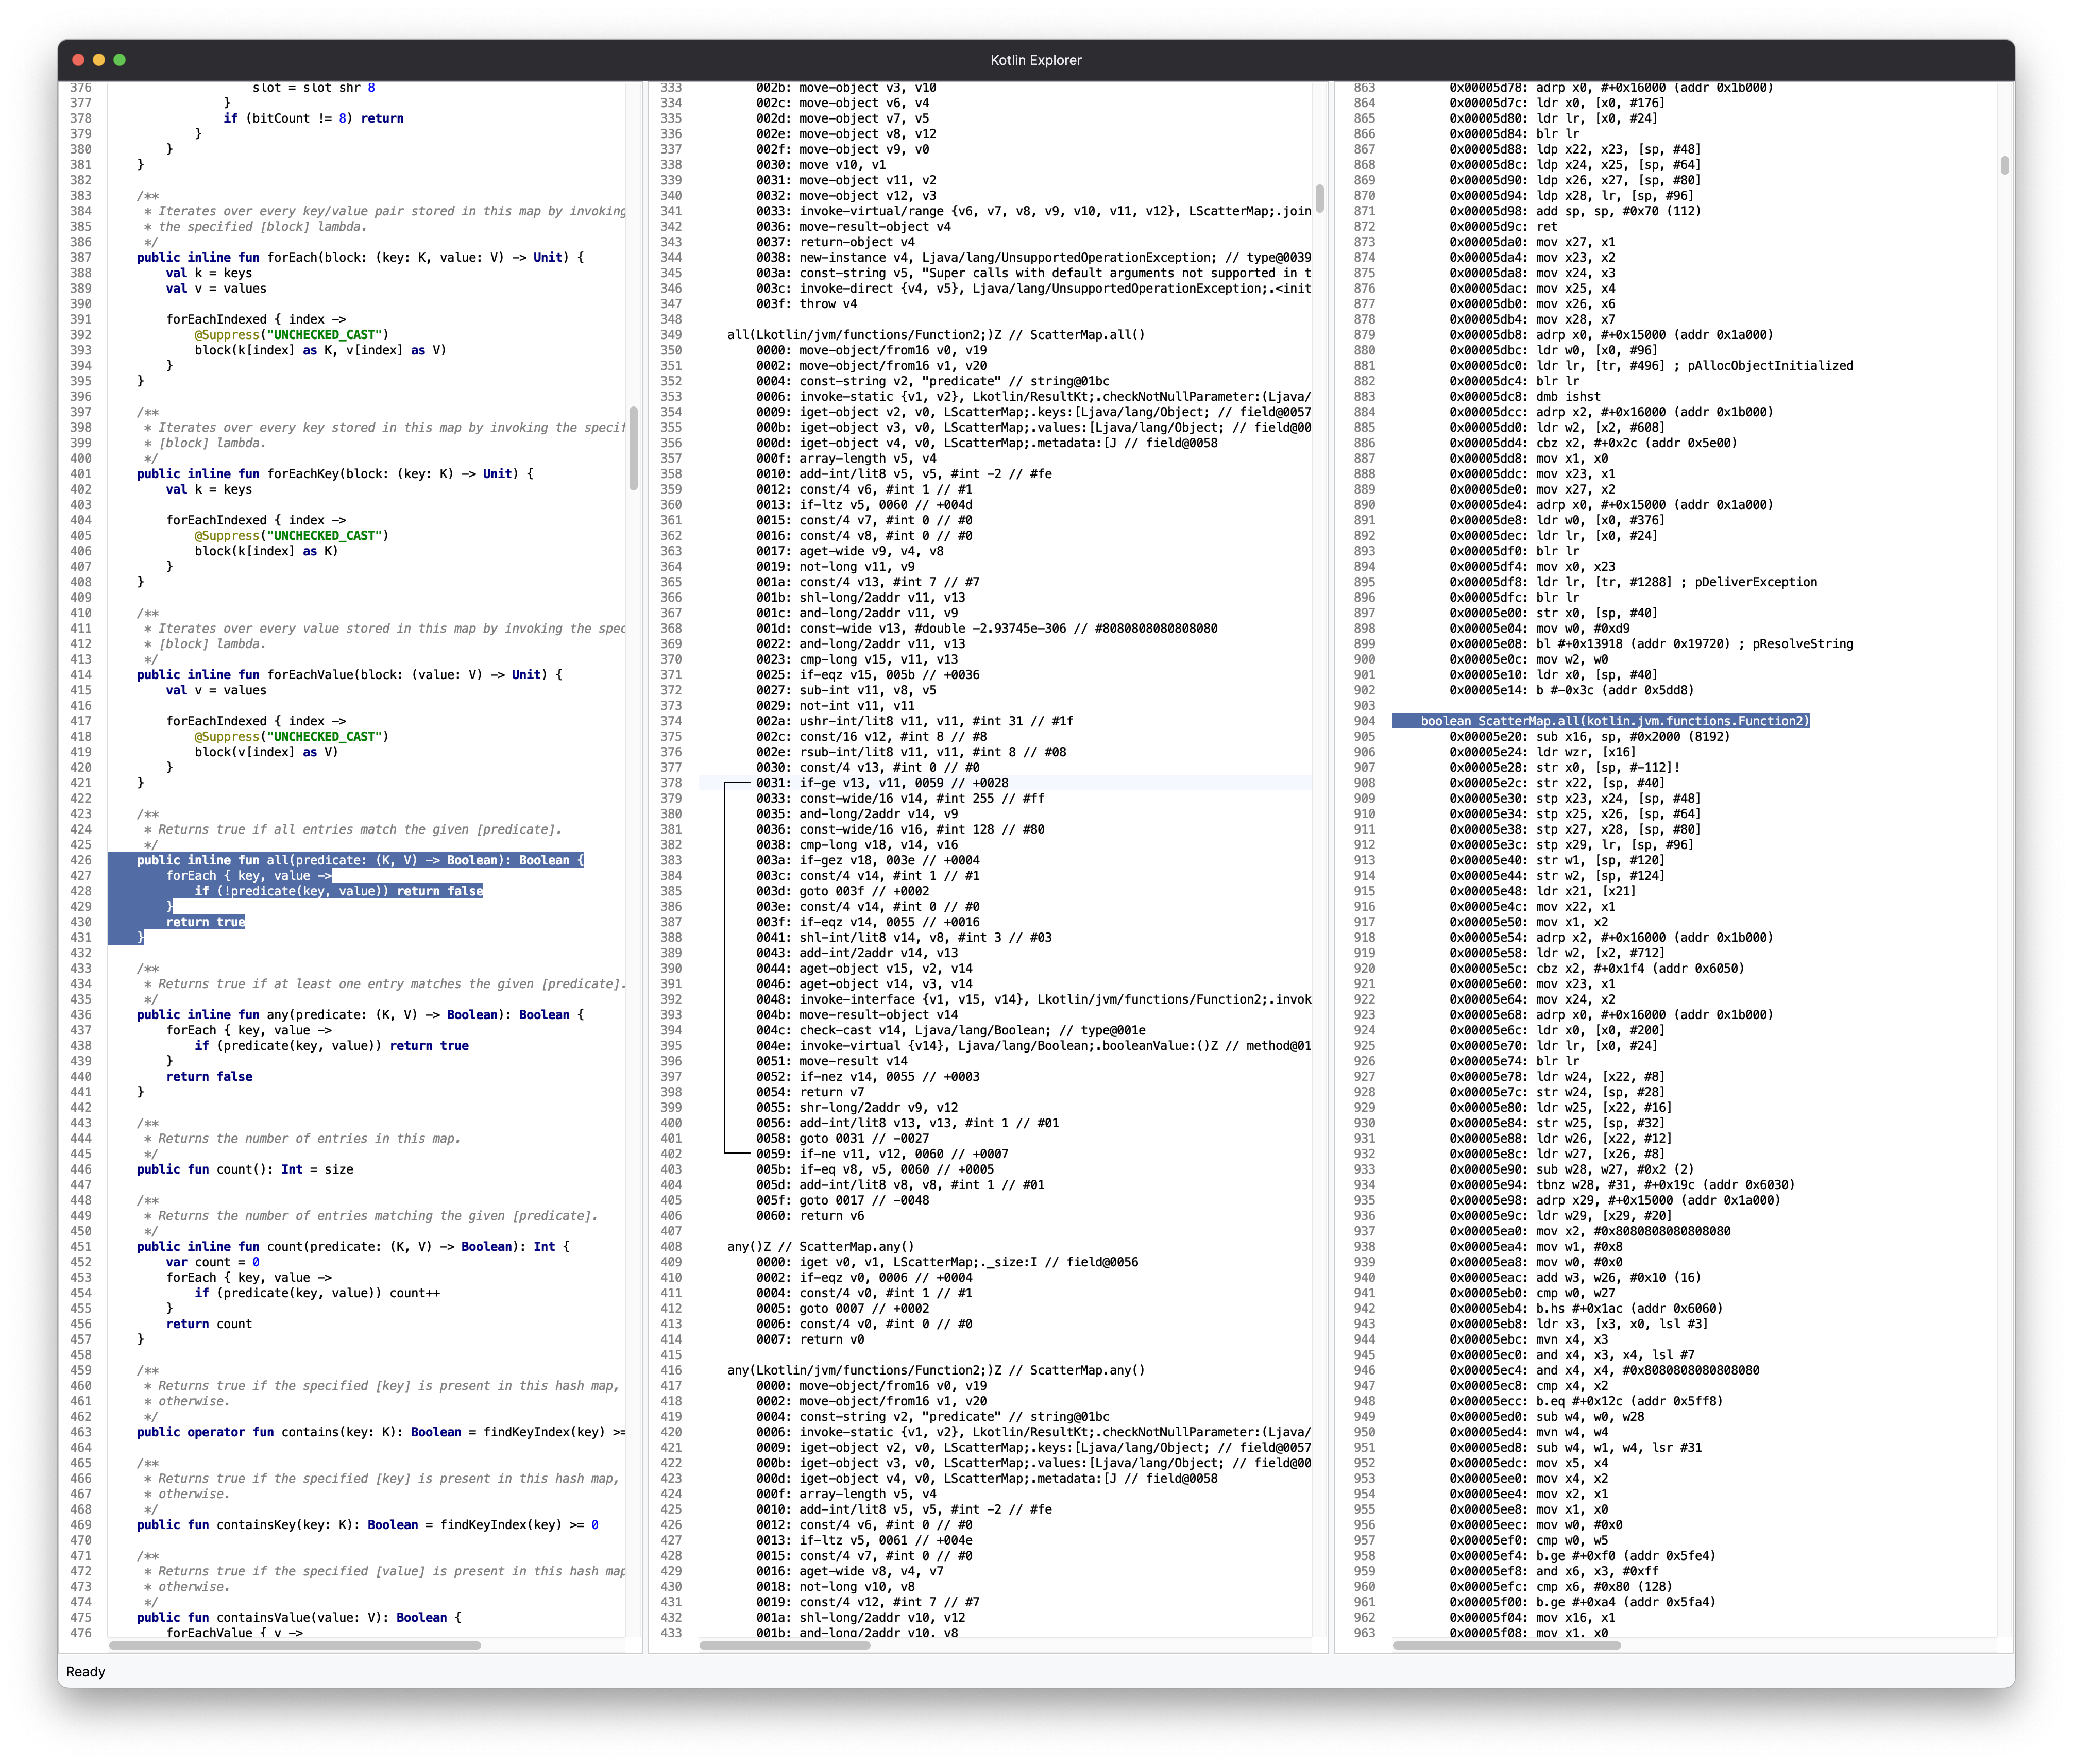The height and width of the screenshot is (1764, 2073).
Task: Click the source pane vertical scrollbar thumb
Action: point(633,447)
